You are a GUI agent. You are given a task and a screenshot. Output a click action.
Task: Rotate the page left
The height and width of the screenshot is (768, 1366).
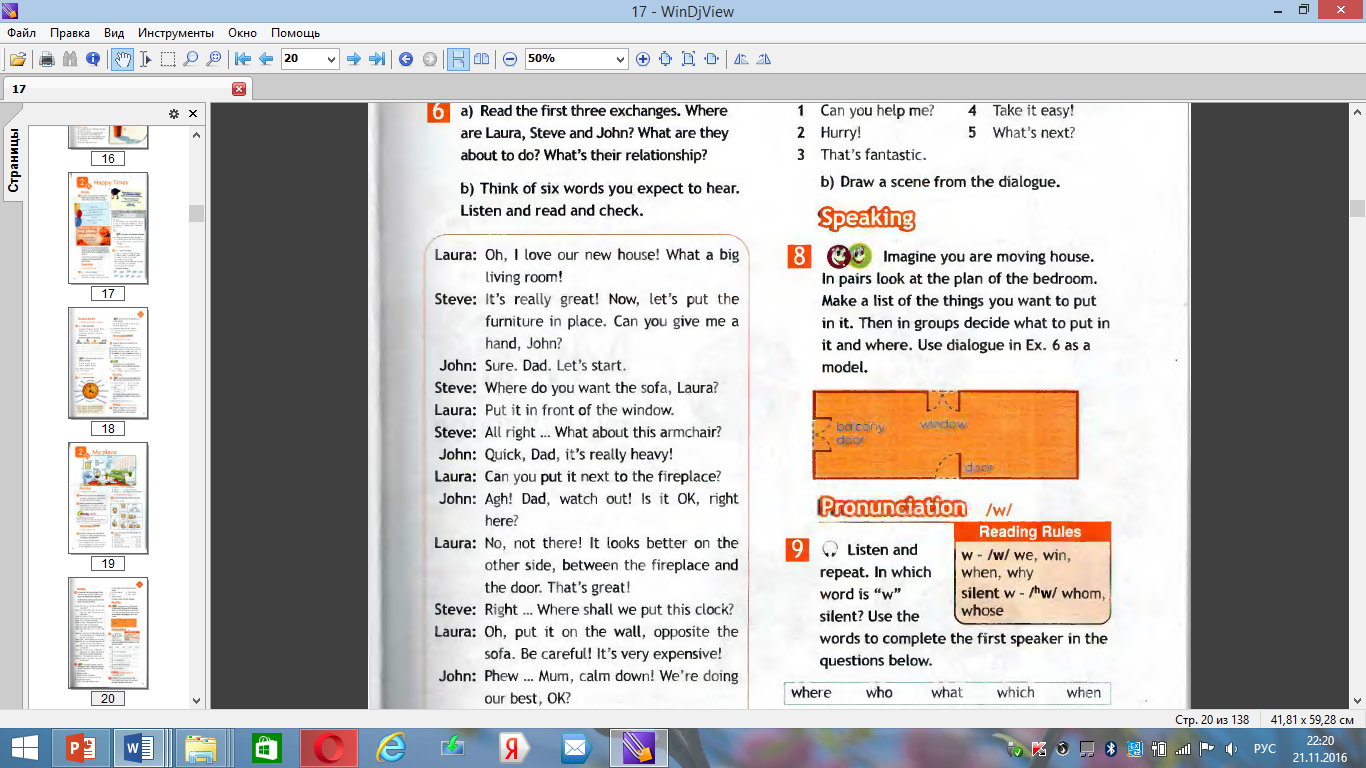tap(741, 59)
